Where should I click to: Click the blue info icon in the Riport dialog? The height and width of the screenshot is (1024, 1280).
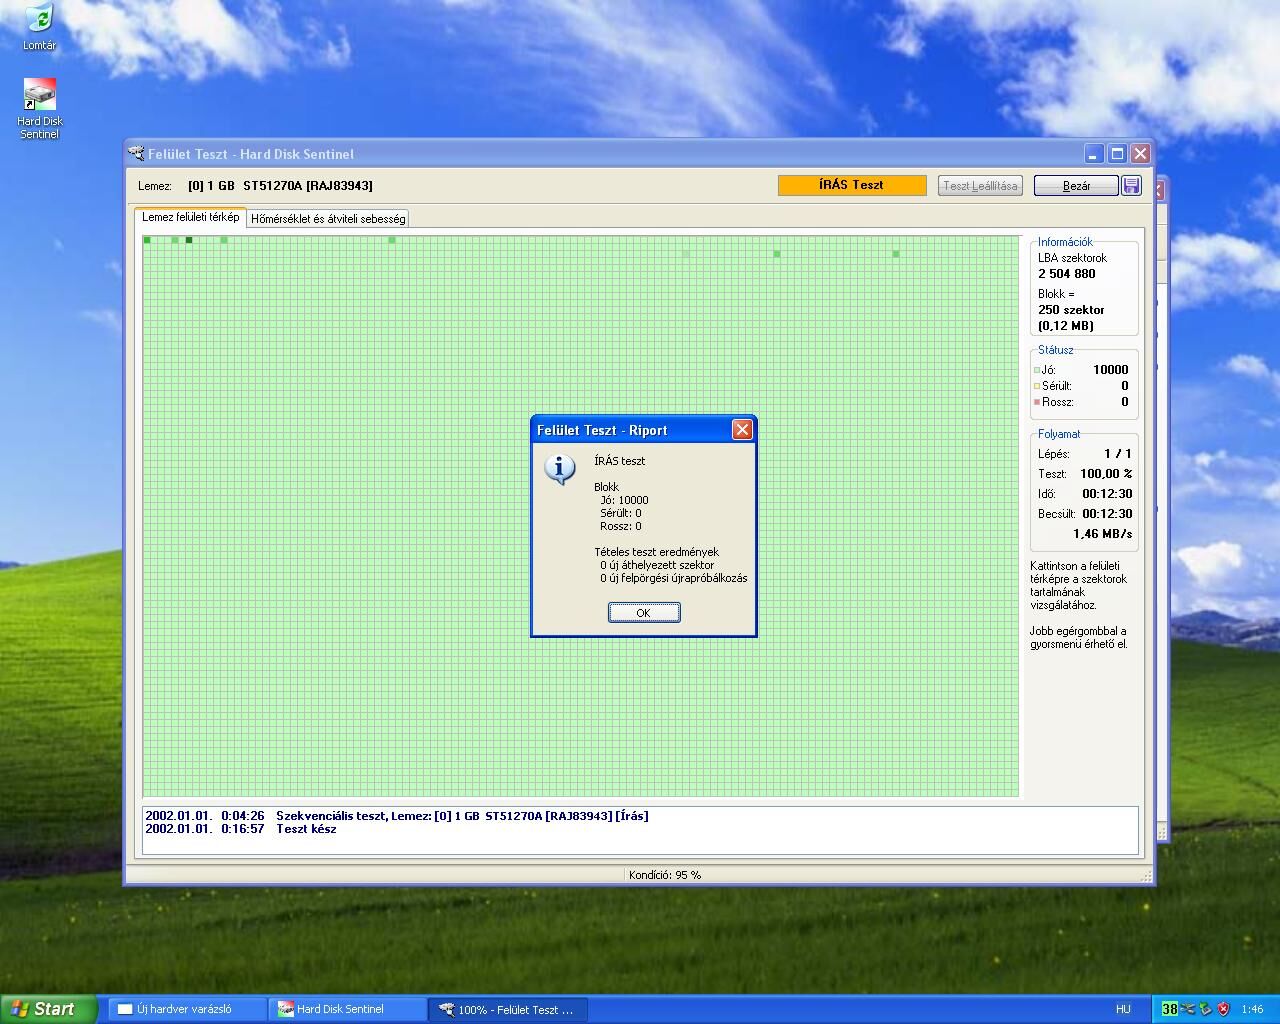tap(560, 467)
